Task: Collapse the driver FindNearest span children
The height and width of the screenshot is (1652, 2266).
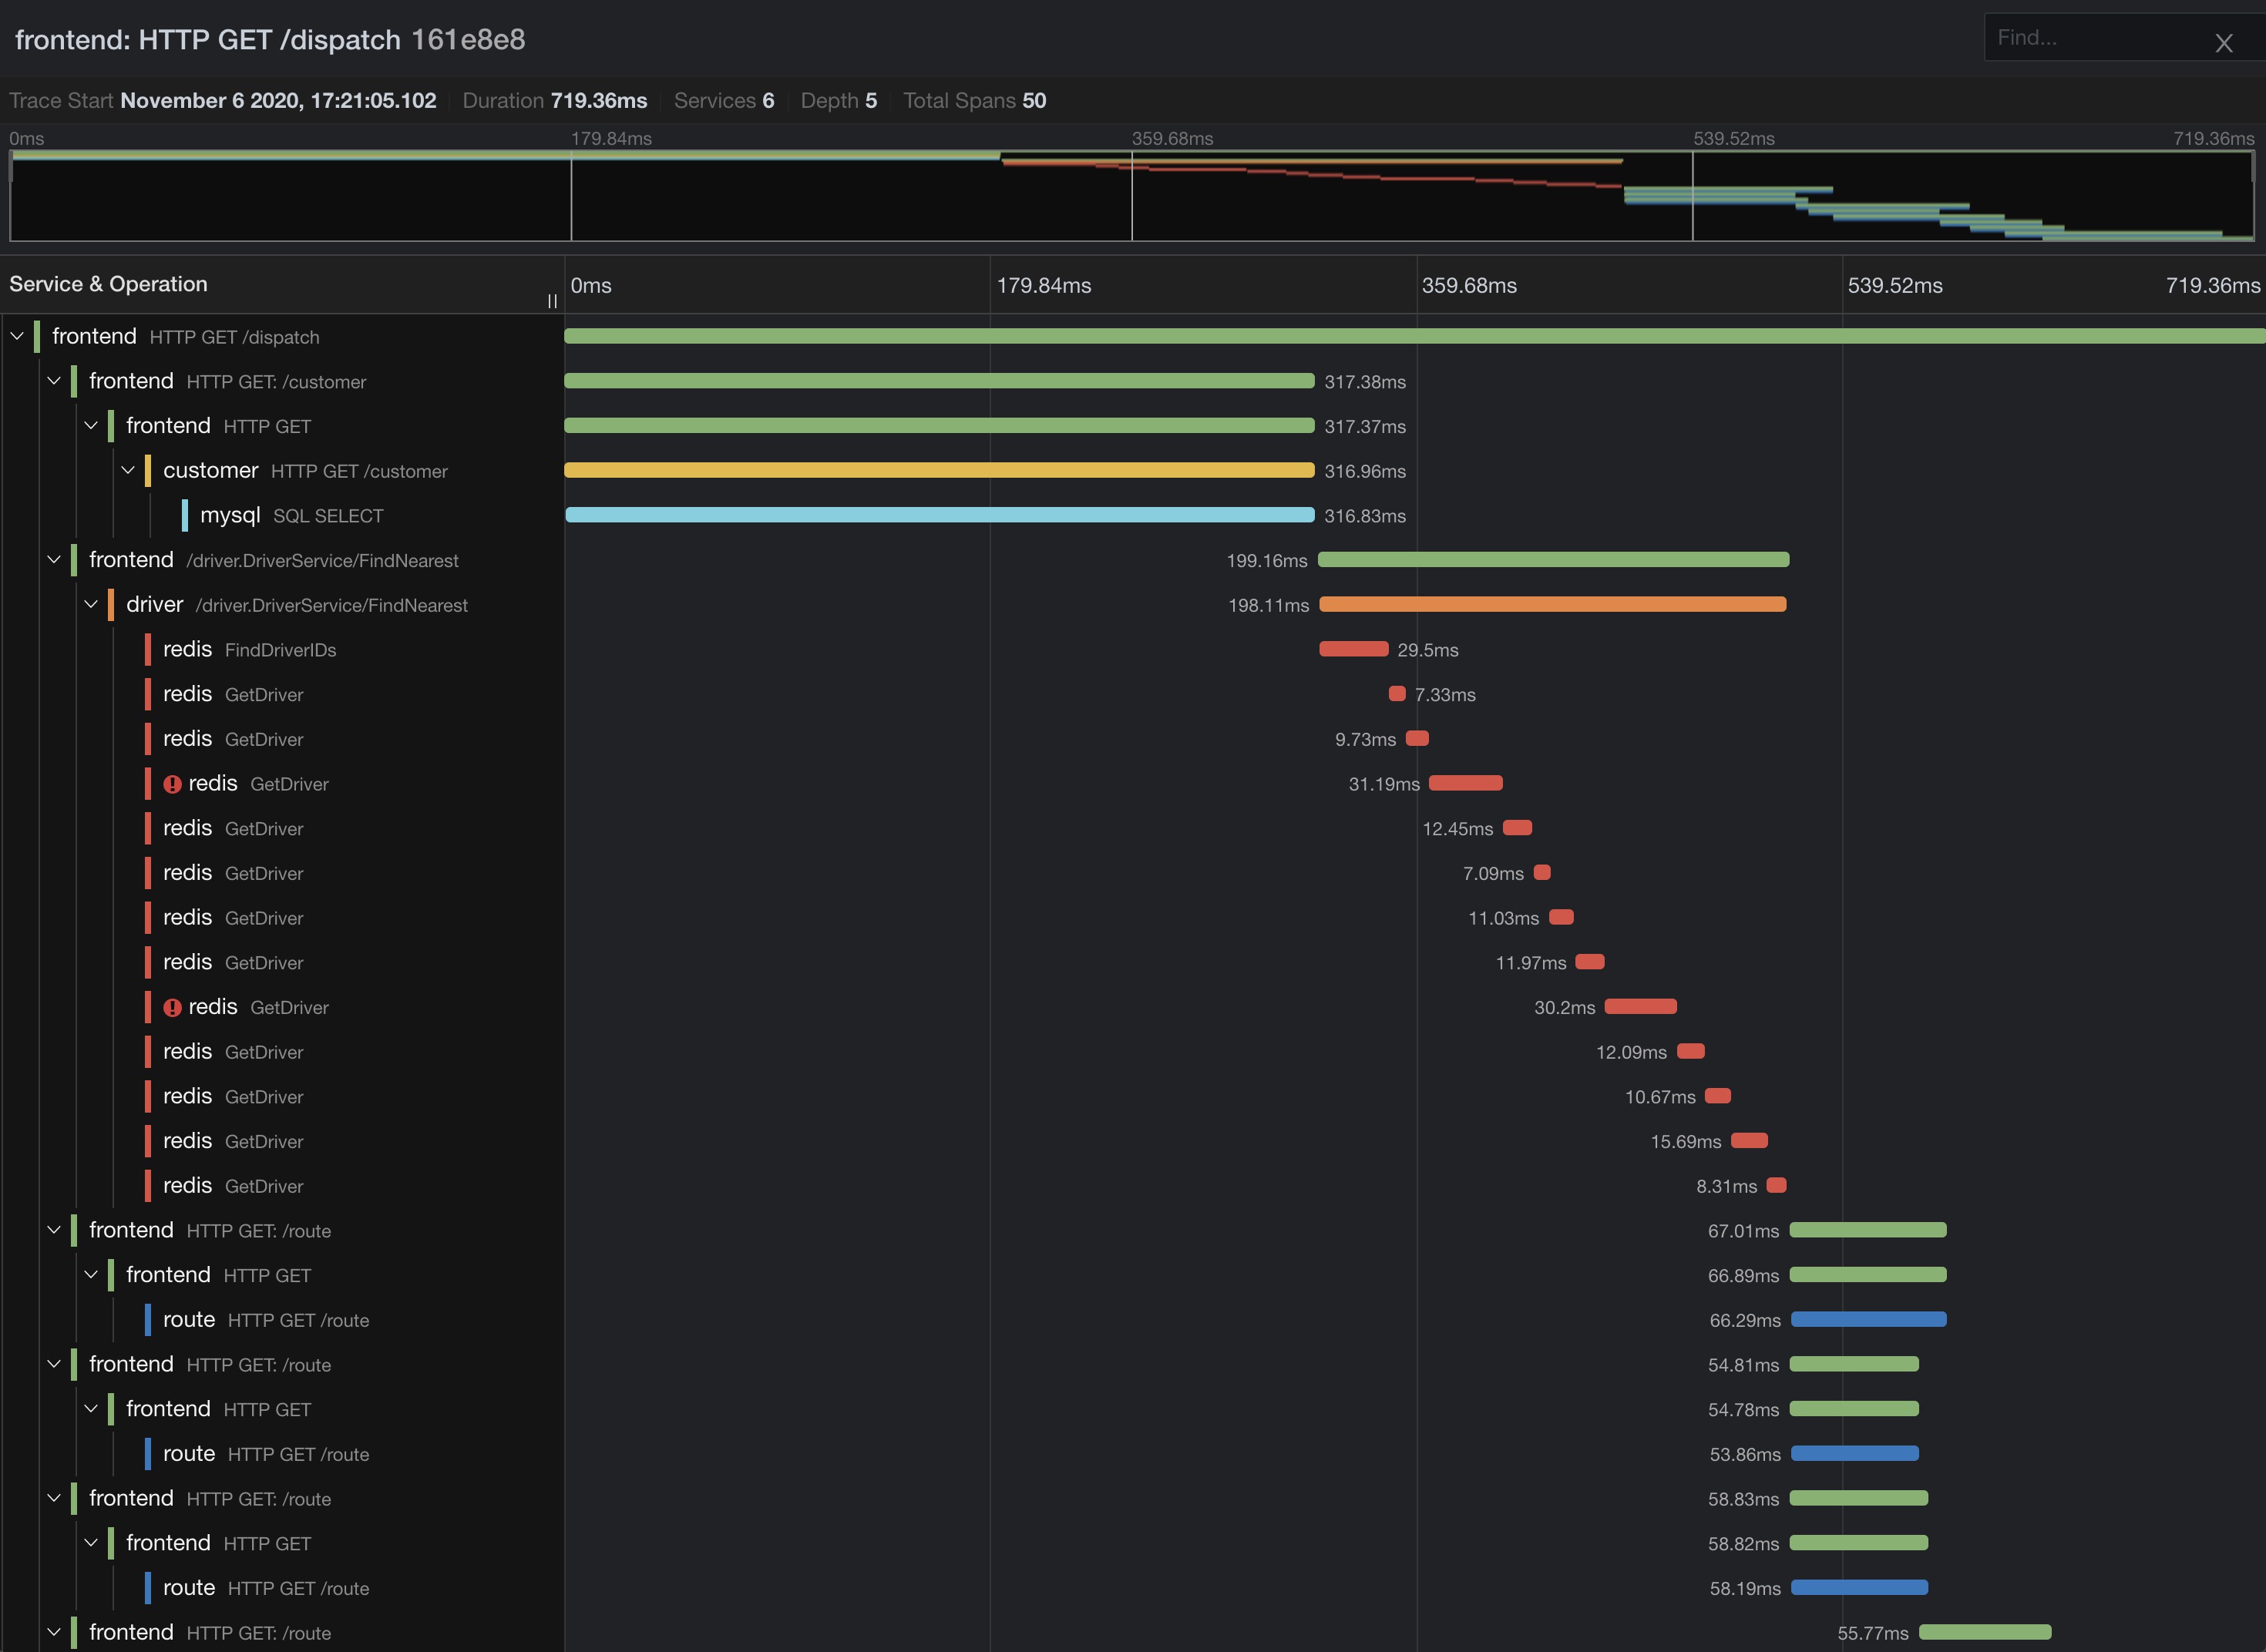Action: (x=91, y=604)
